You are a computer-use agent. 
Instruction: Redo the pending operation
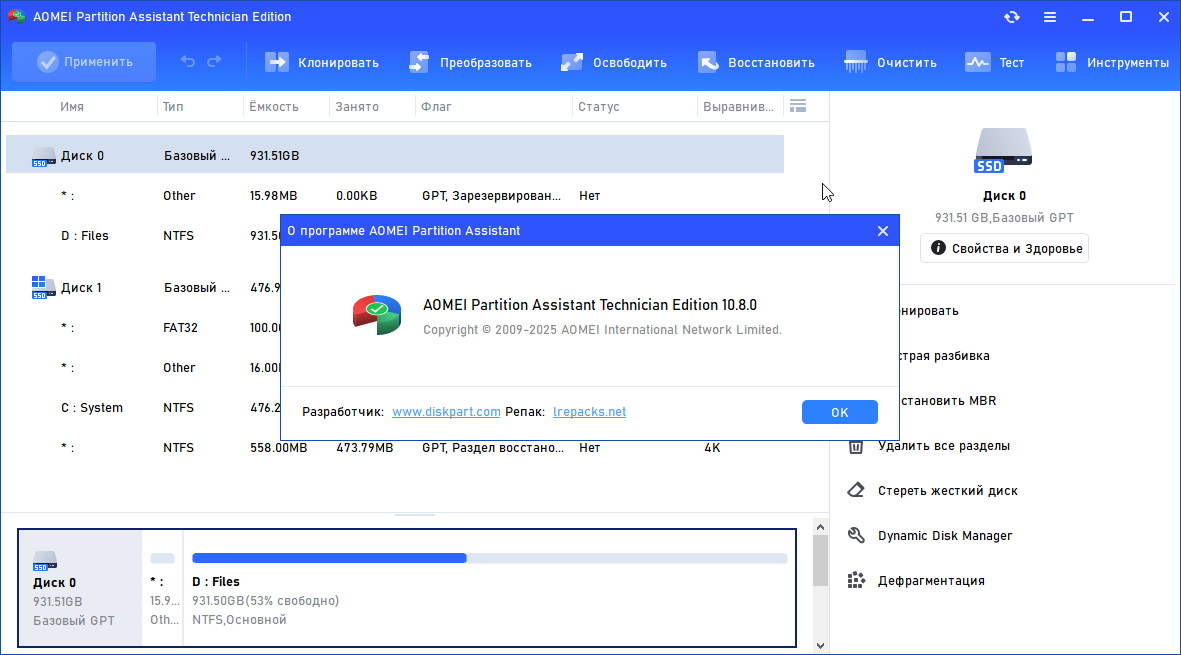215,62
